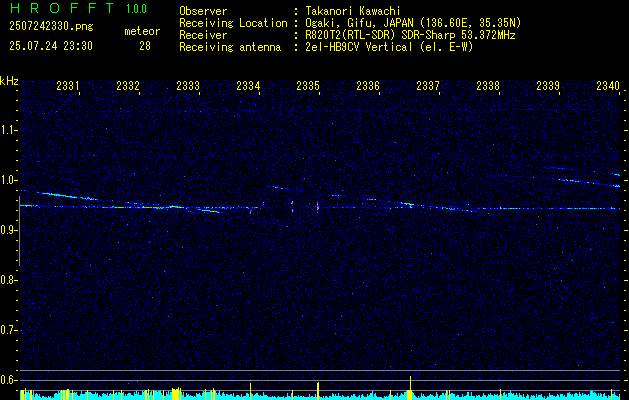Click time marker 2334

pos(248,85)
